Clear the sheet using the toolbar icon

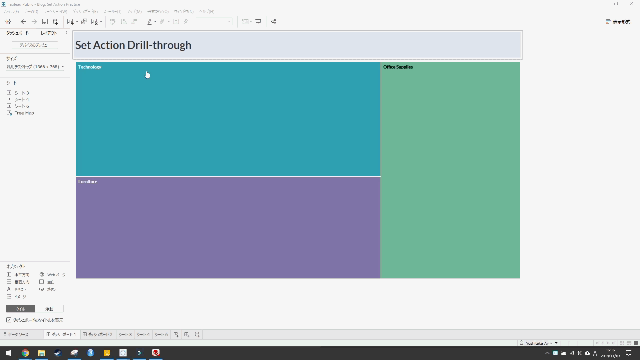coord(94,22)
